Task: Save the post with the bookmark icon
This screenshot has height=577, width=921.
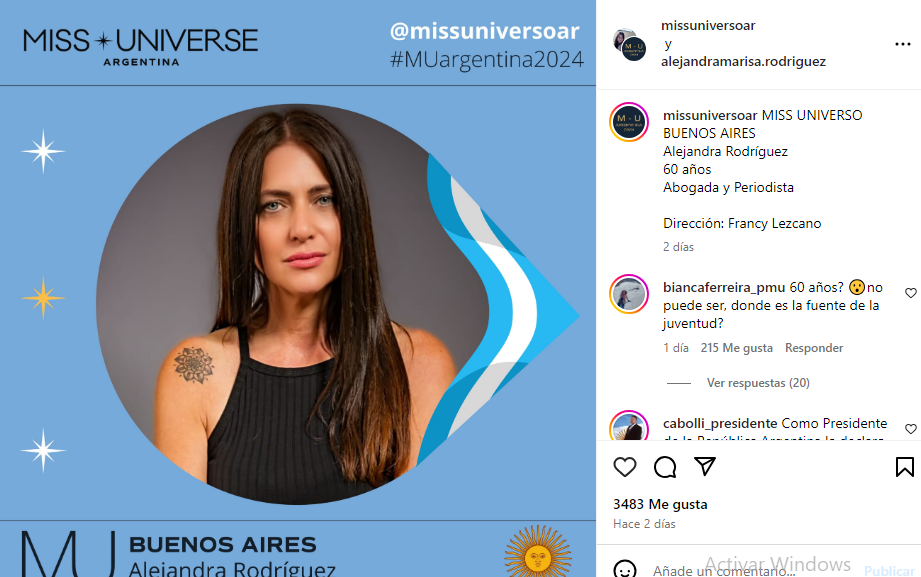Action: pos(905,467)
